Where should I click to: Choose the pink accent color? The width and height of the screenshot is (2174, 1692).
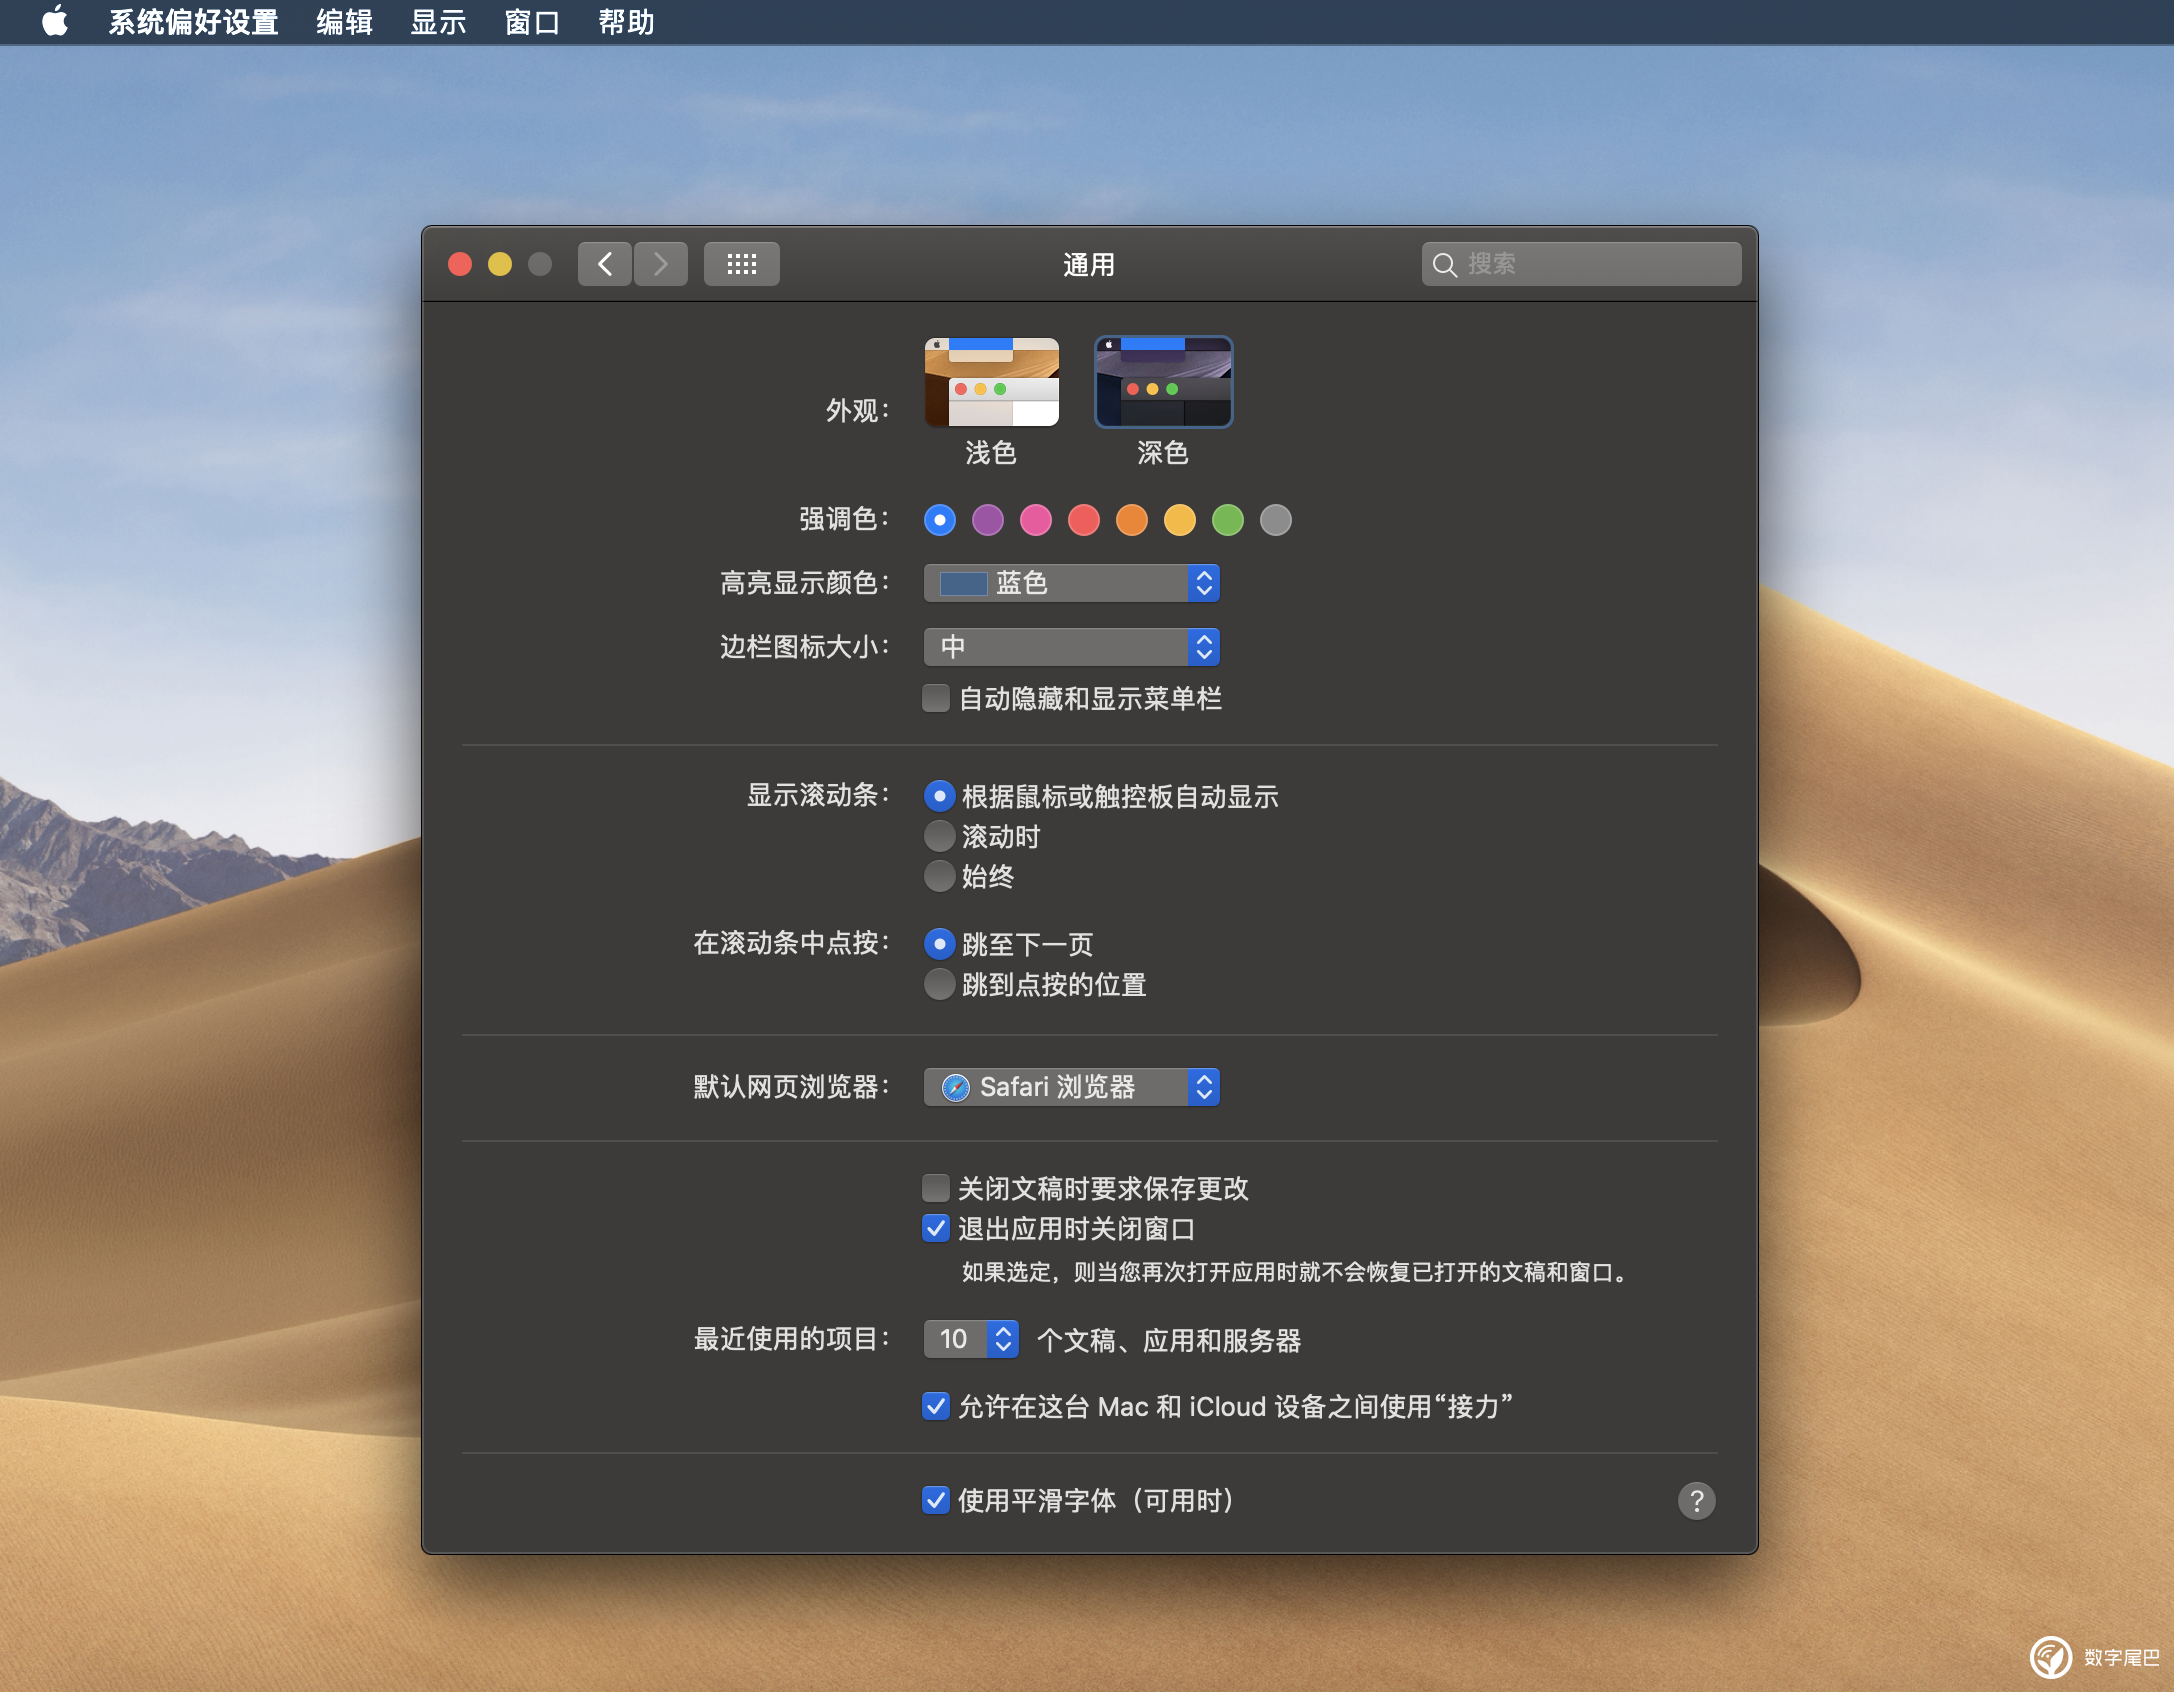pos(1036,520)
